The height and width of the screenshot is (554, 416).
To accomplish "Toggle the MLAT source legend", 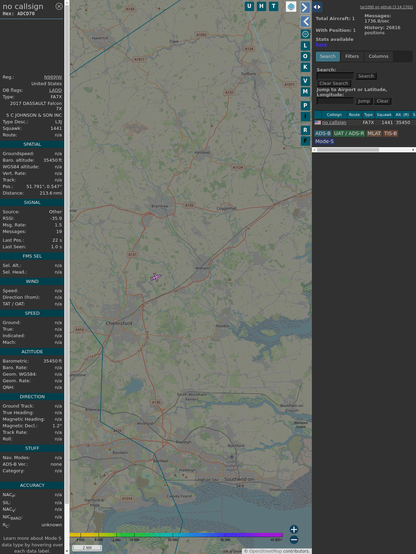I will pos(374,133).
